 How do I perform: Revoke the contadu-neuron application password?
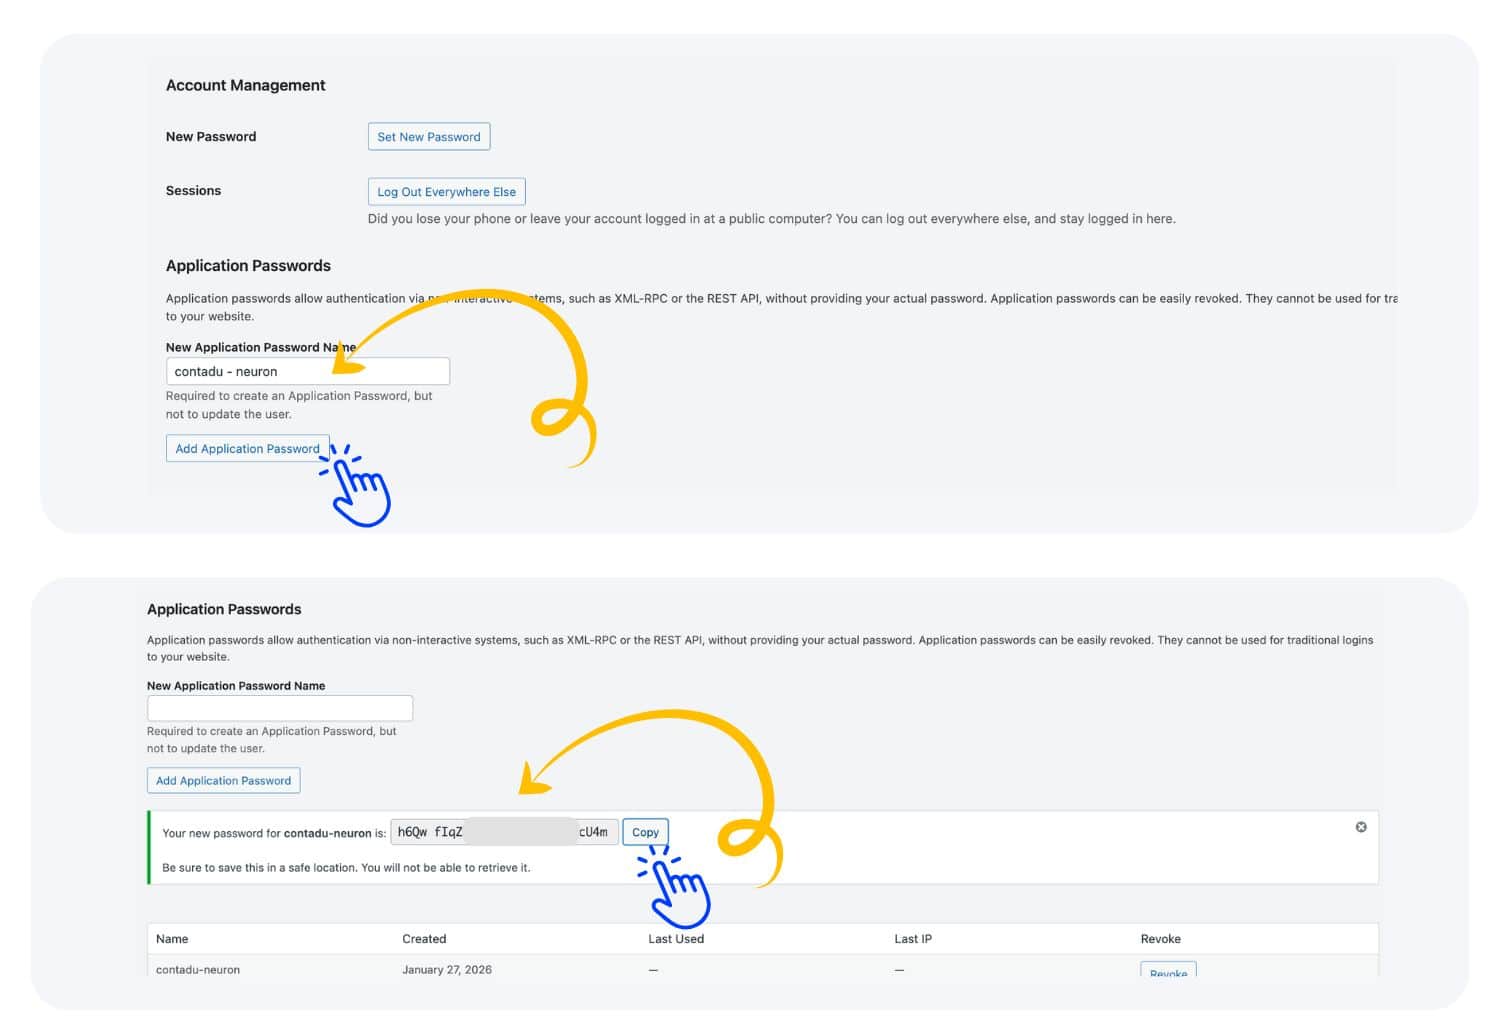1167,972
